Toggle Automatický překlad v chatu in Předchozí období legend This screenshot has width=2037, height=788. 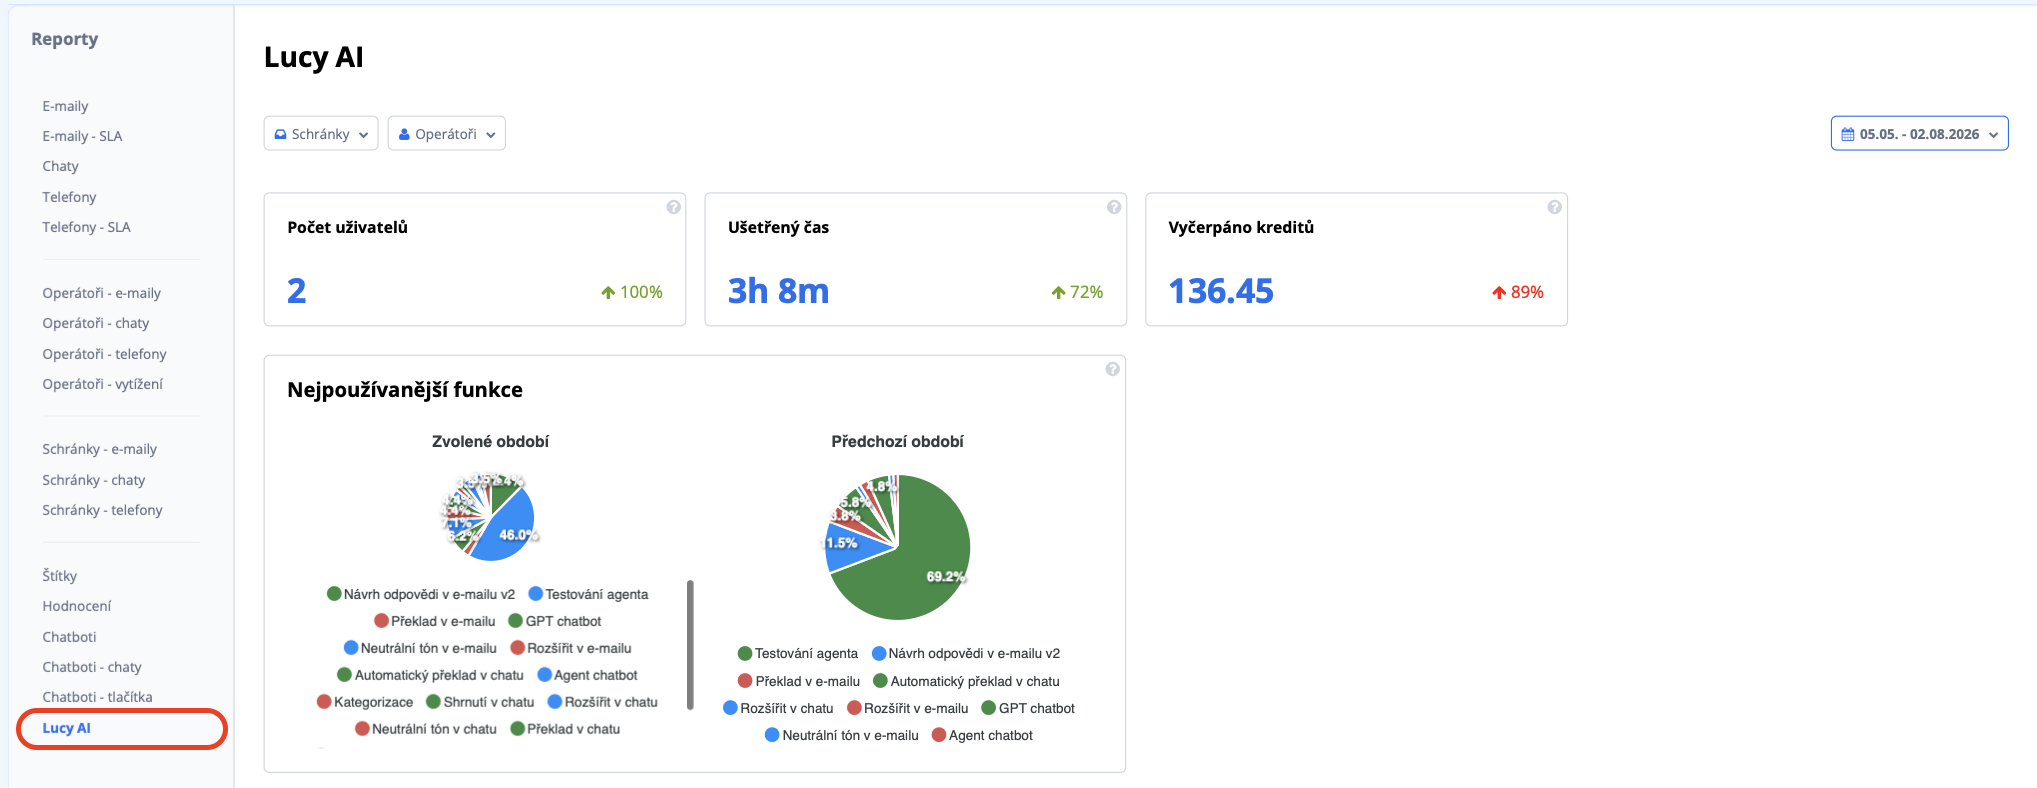[x=966, y=681]
